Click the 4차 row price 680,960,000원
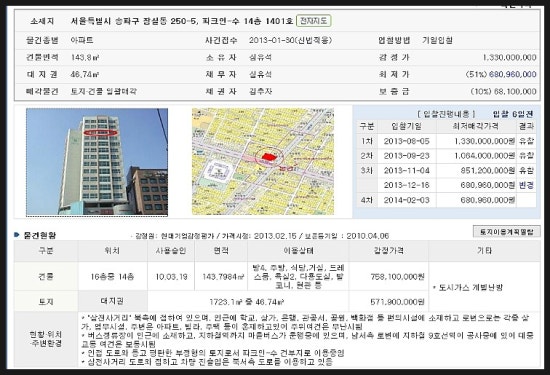 (488, 200)
